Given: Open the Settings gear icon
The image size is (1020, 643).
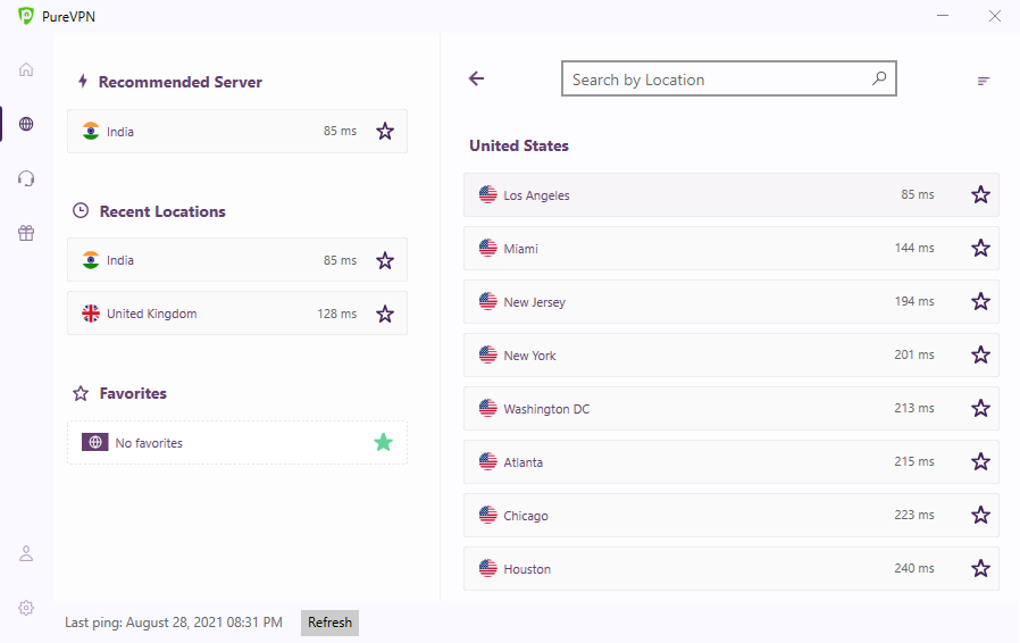Looking at the screenshot, I should point(25,607).
